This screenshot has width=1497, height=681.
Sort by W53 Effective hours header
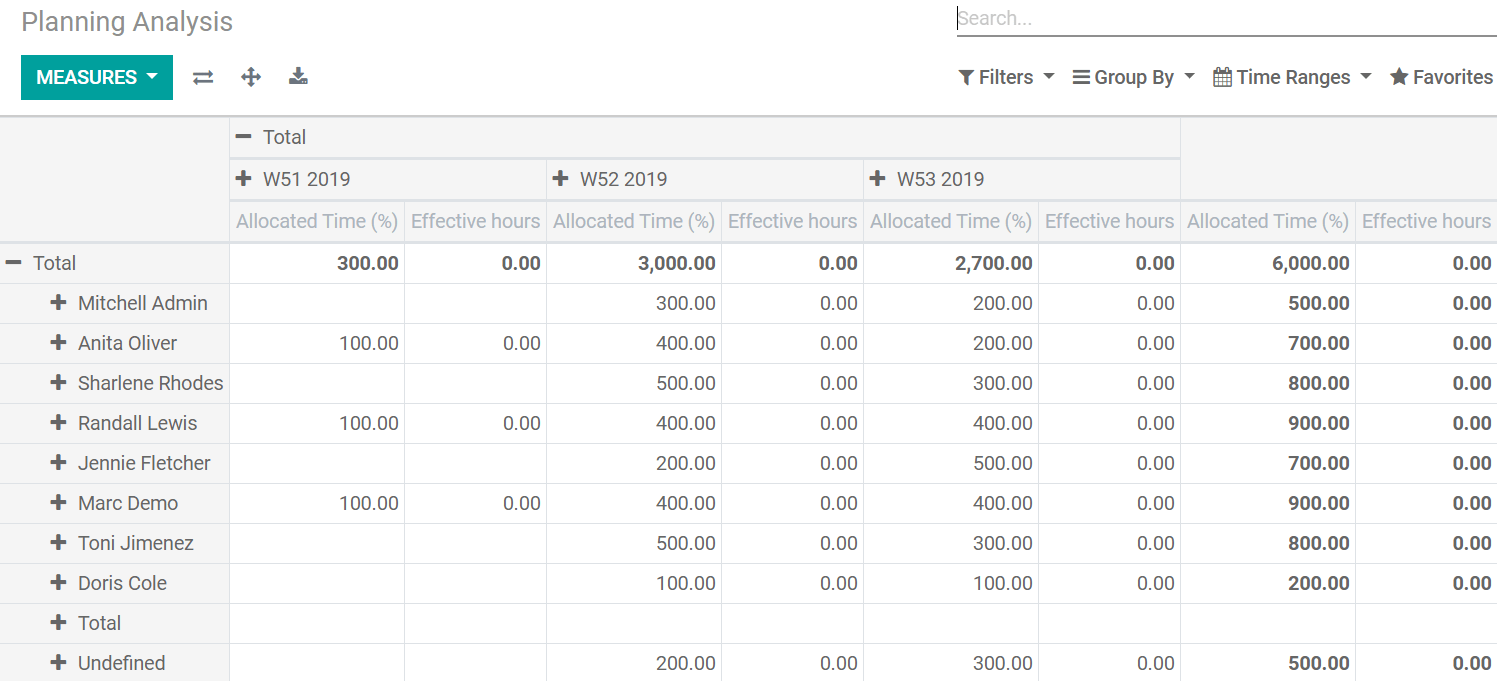pyautogui.click(x=1110, y=222)
